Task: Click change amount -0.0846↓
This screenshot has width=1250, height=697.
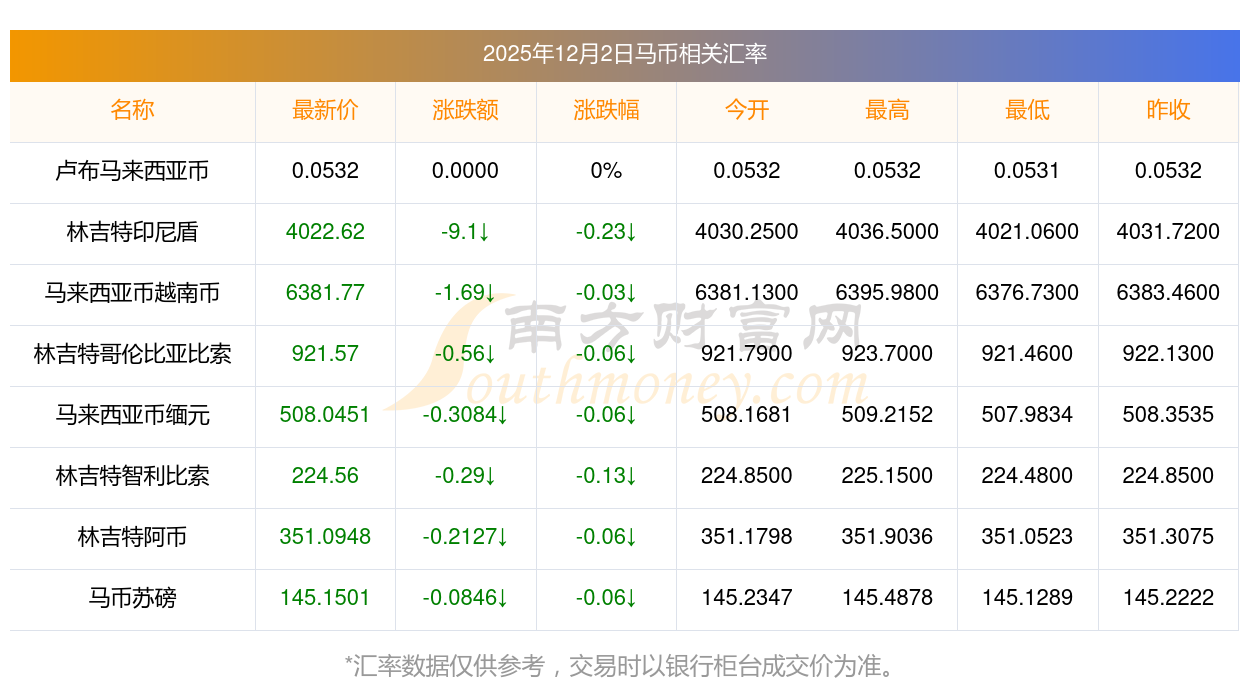Action: coord(466,598)
